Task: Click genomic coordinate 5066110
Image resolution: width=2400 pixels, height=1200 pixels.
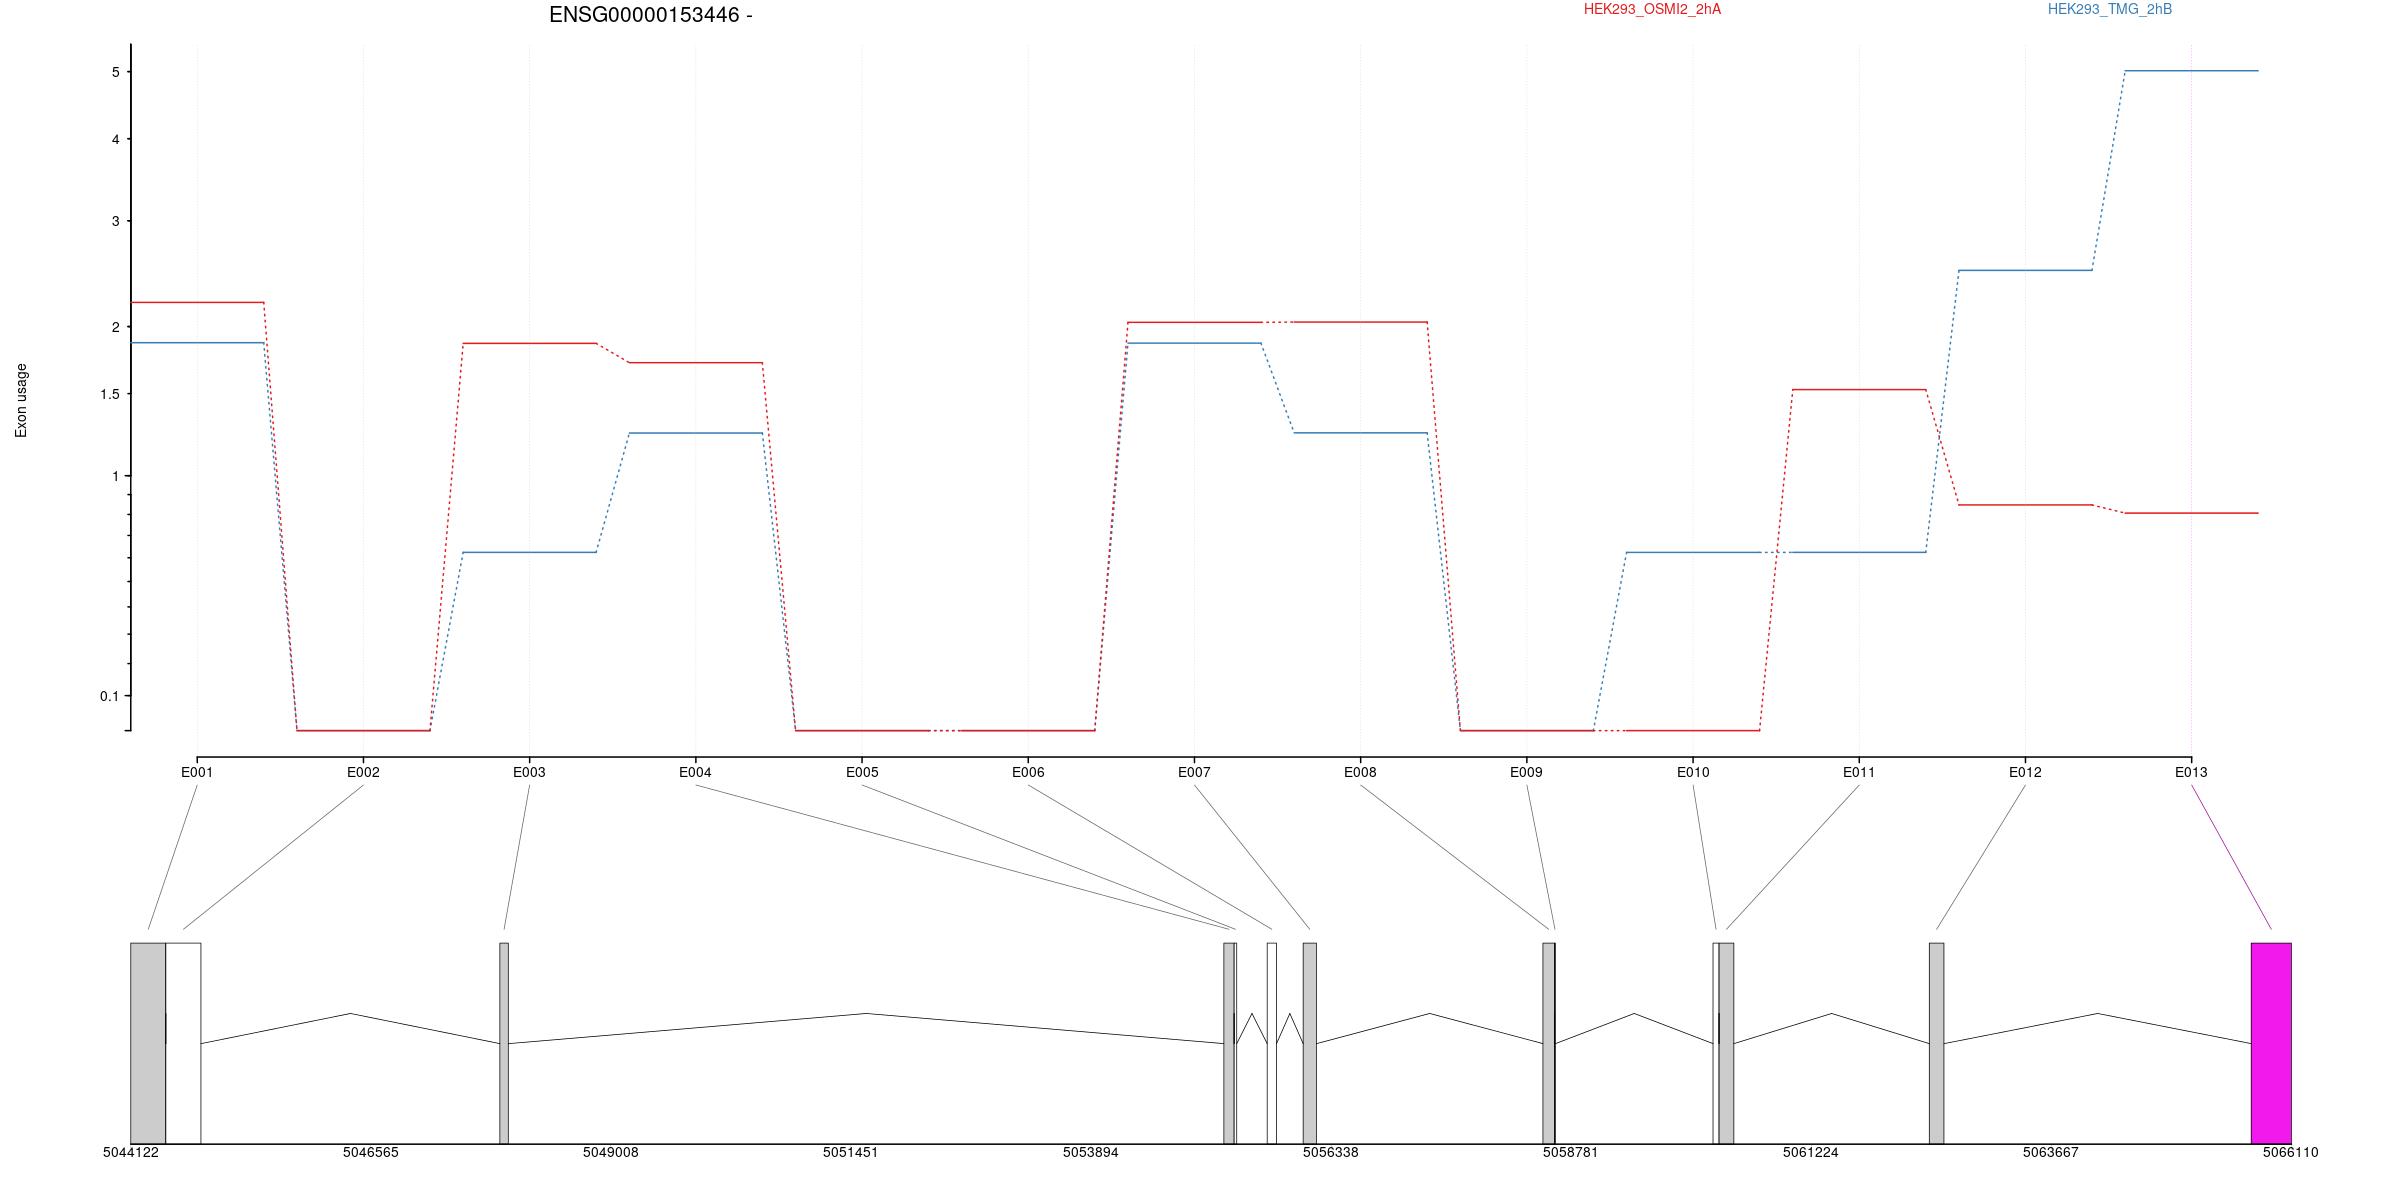Action: [2291, 1153]
